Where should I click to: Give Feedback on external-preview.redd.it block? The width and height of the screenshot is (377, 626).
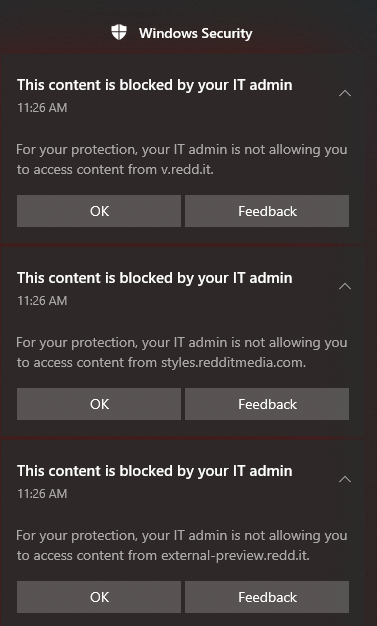tap(267, 597)
